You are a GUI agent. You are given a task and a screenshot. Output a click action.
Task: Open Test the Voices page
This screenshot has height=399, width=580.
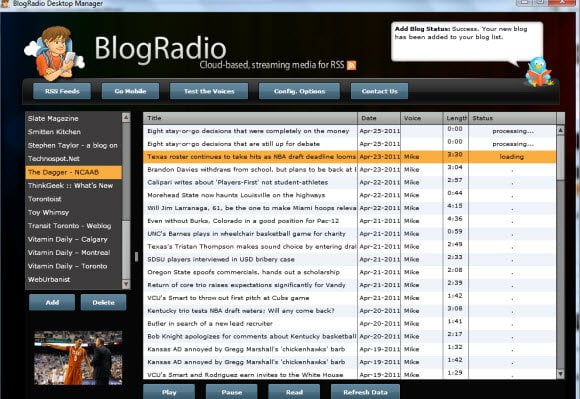click(209, 91)
